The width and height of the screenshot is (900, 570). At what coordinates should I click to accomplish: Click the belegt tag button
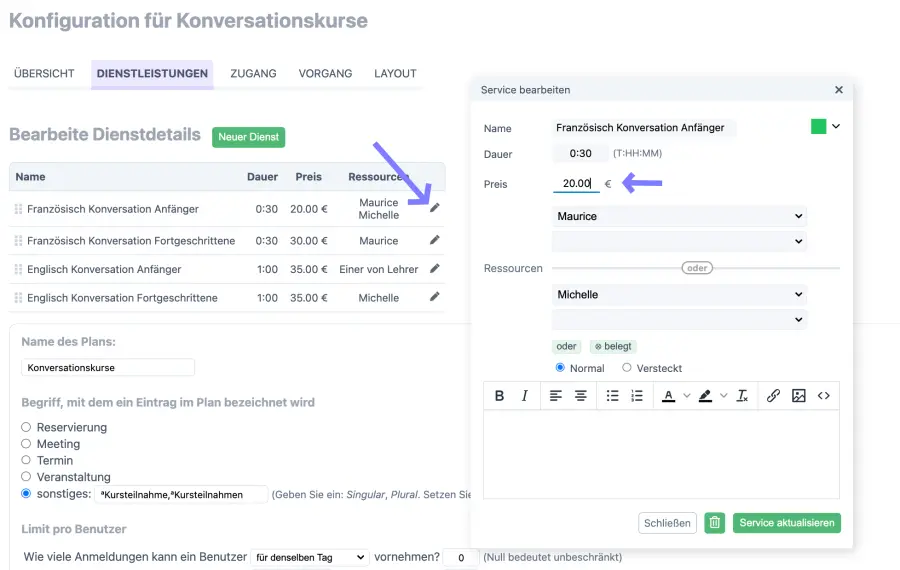pyautogui.click(x=613, y=346)
